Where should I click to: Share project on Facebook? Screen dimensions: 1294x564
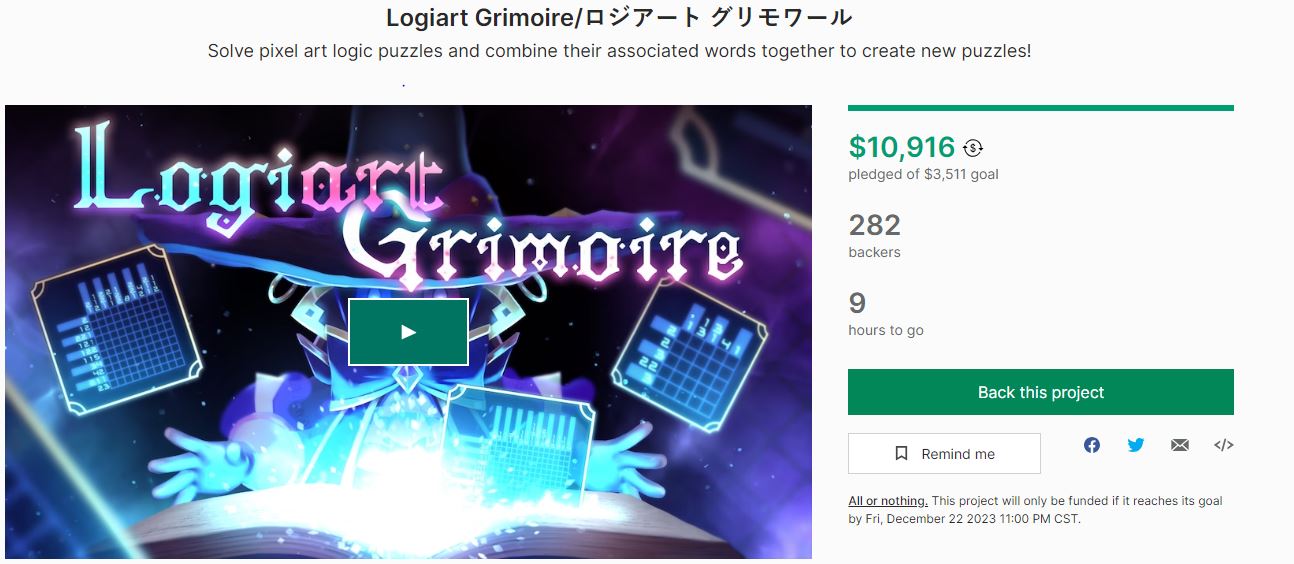pyautogui.click(x=1092, y=445)
